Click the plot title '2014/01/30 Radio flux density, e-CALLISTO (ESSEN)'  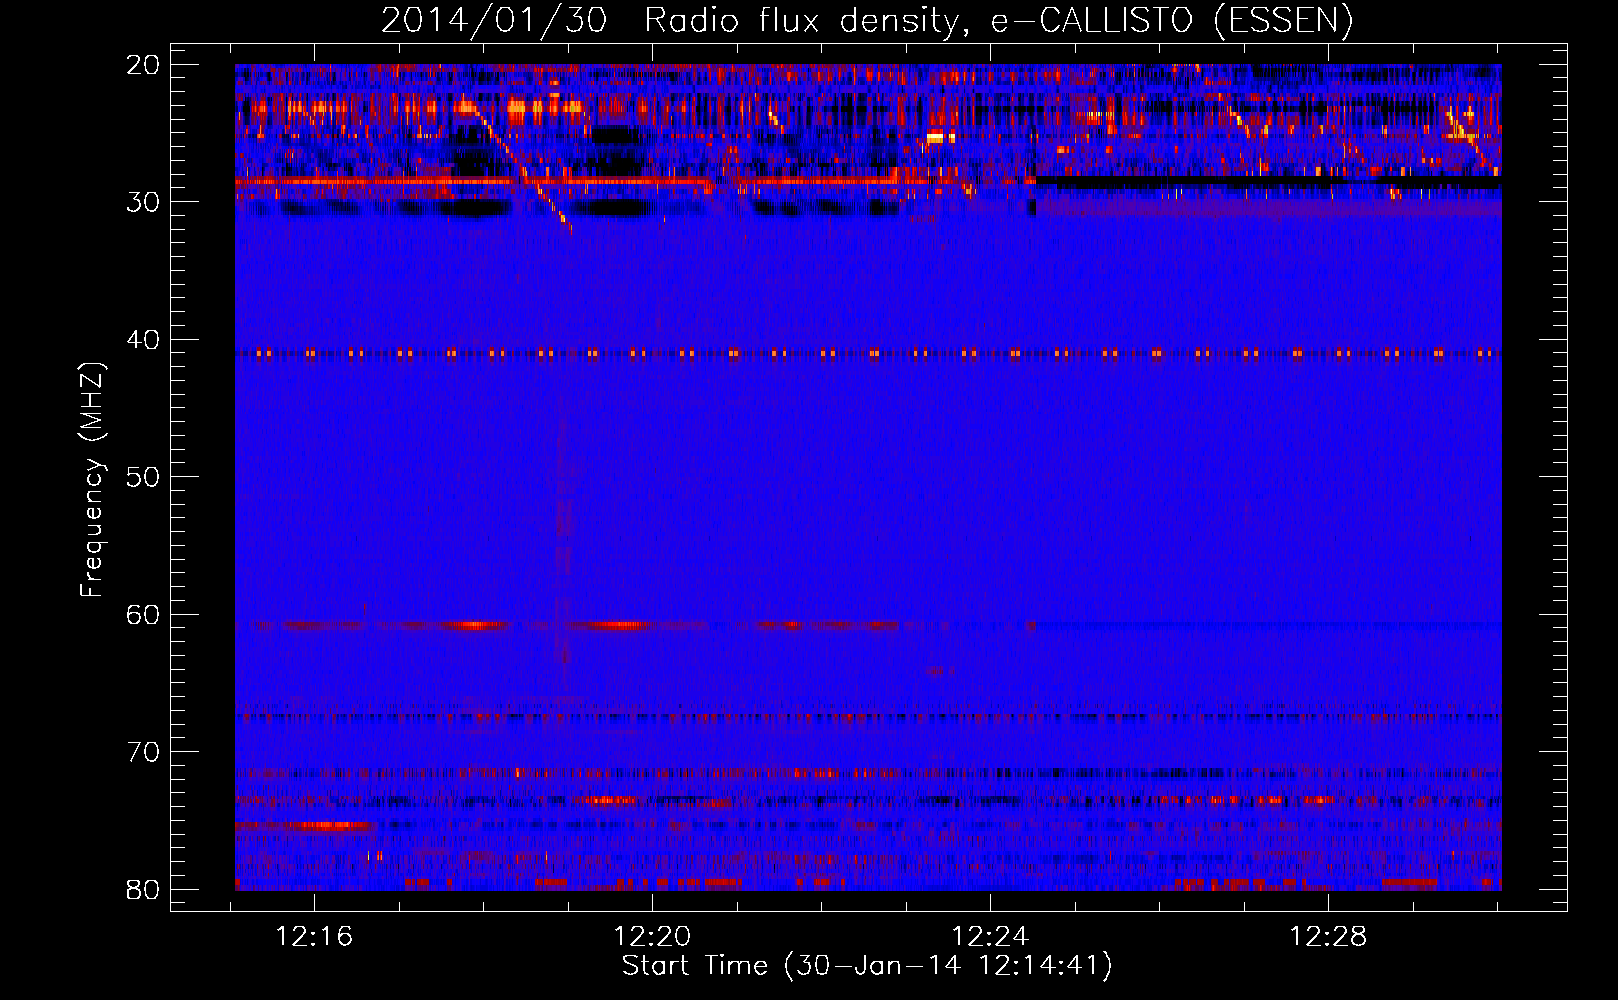(x=867, y=21)
